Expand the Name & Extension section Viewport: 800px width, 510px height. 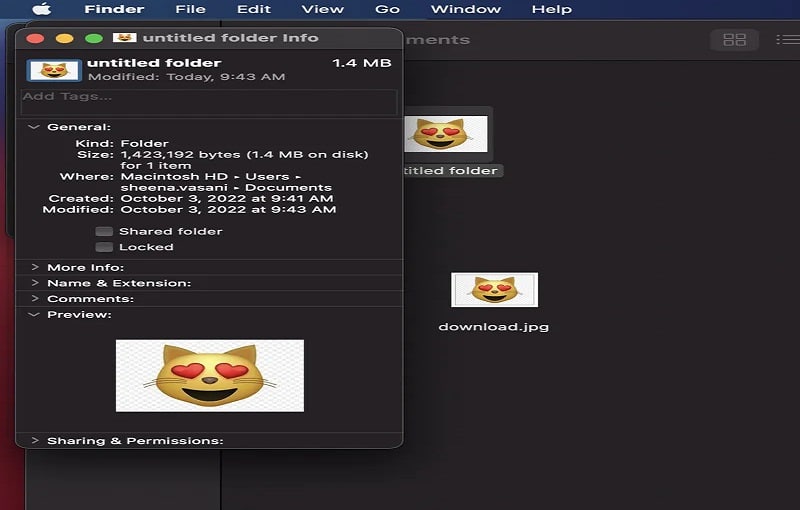click(x=34, y=283)
